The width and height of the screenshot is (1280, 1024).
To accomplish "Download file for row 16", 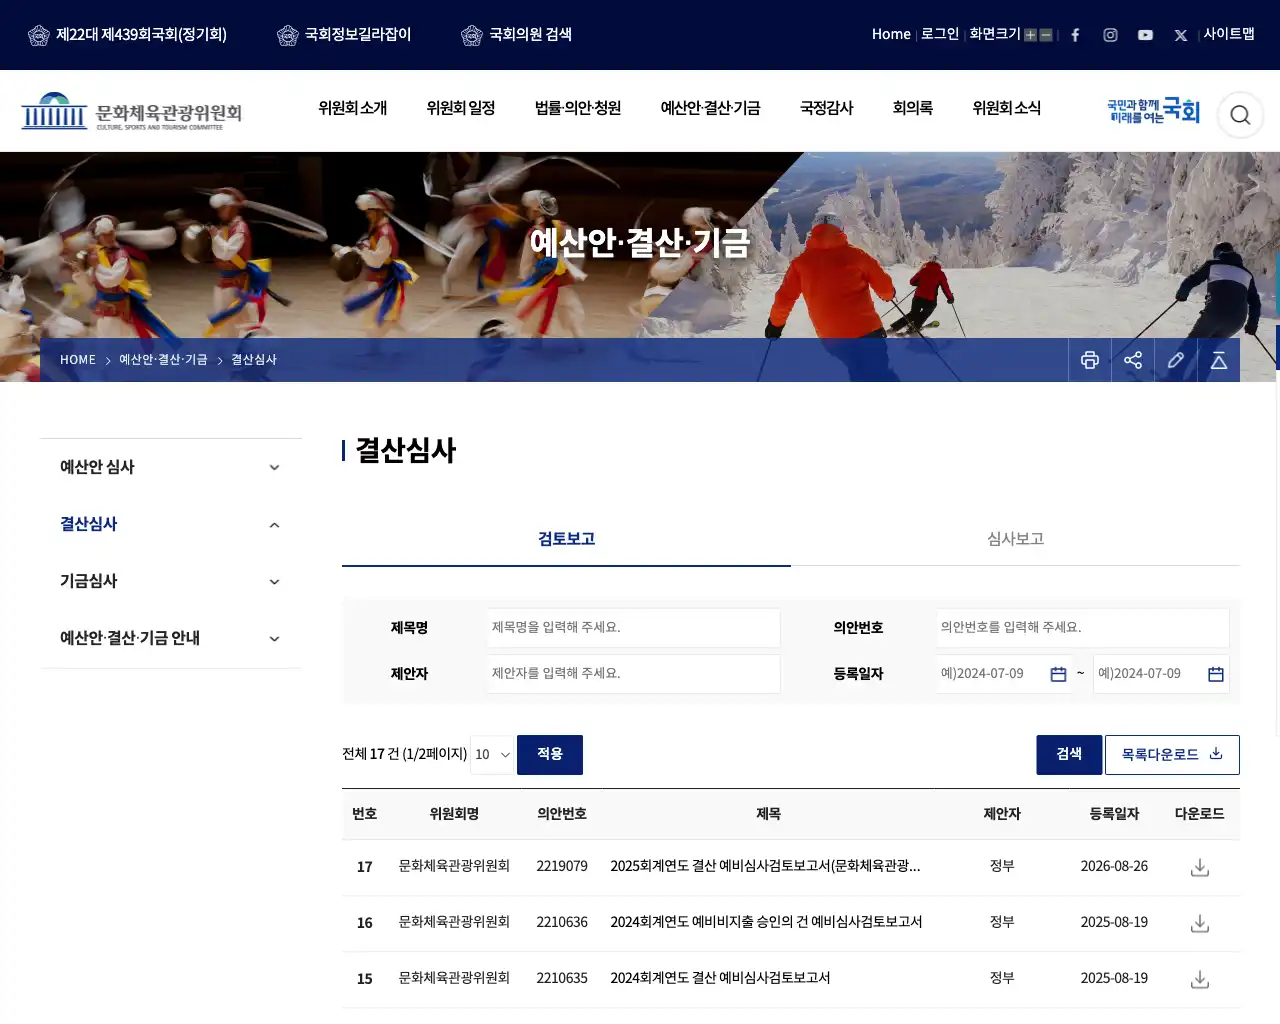I will tap(1200, 923).
